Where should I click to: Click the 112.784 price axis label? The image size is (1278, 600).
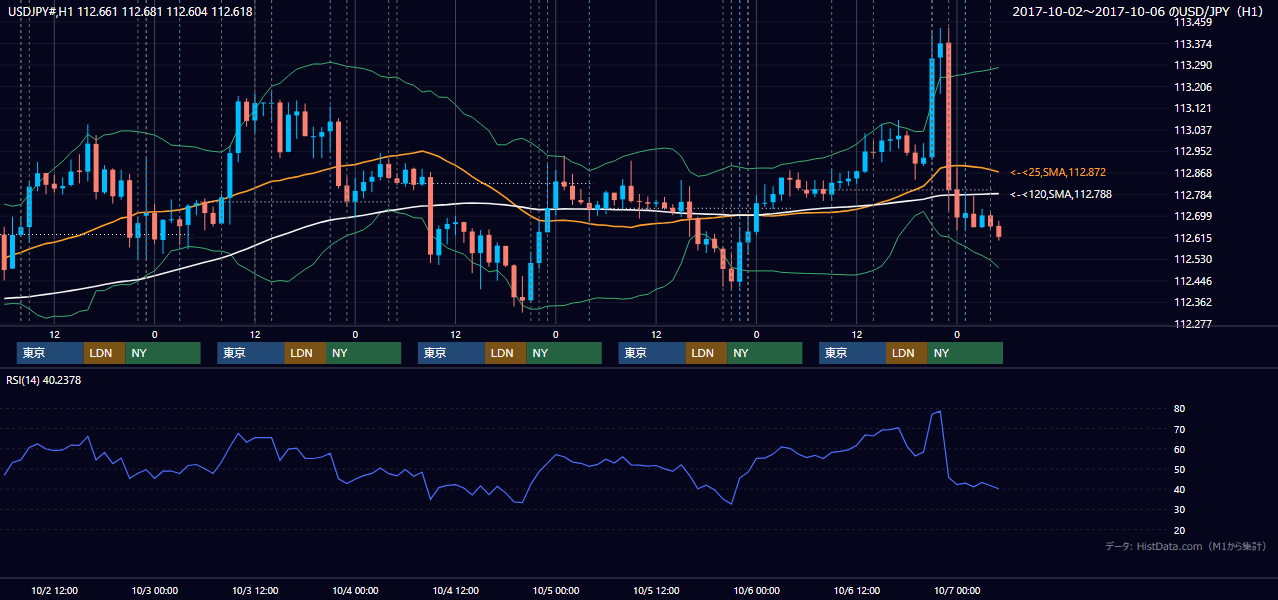[1193, 195]
